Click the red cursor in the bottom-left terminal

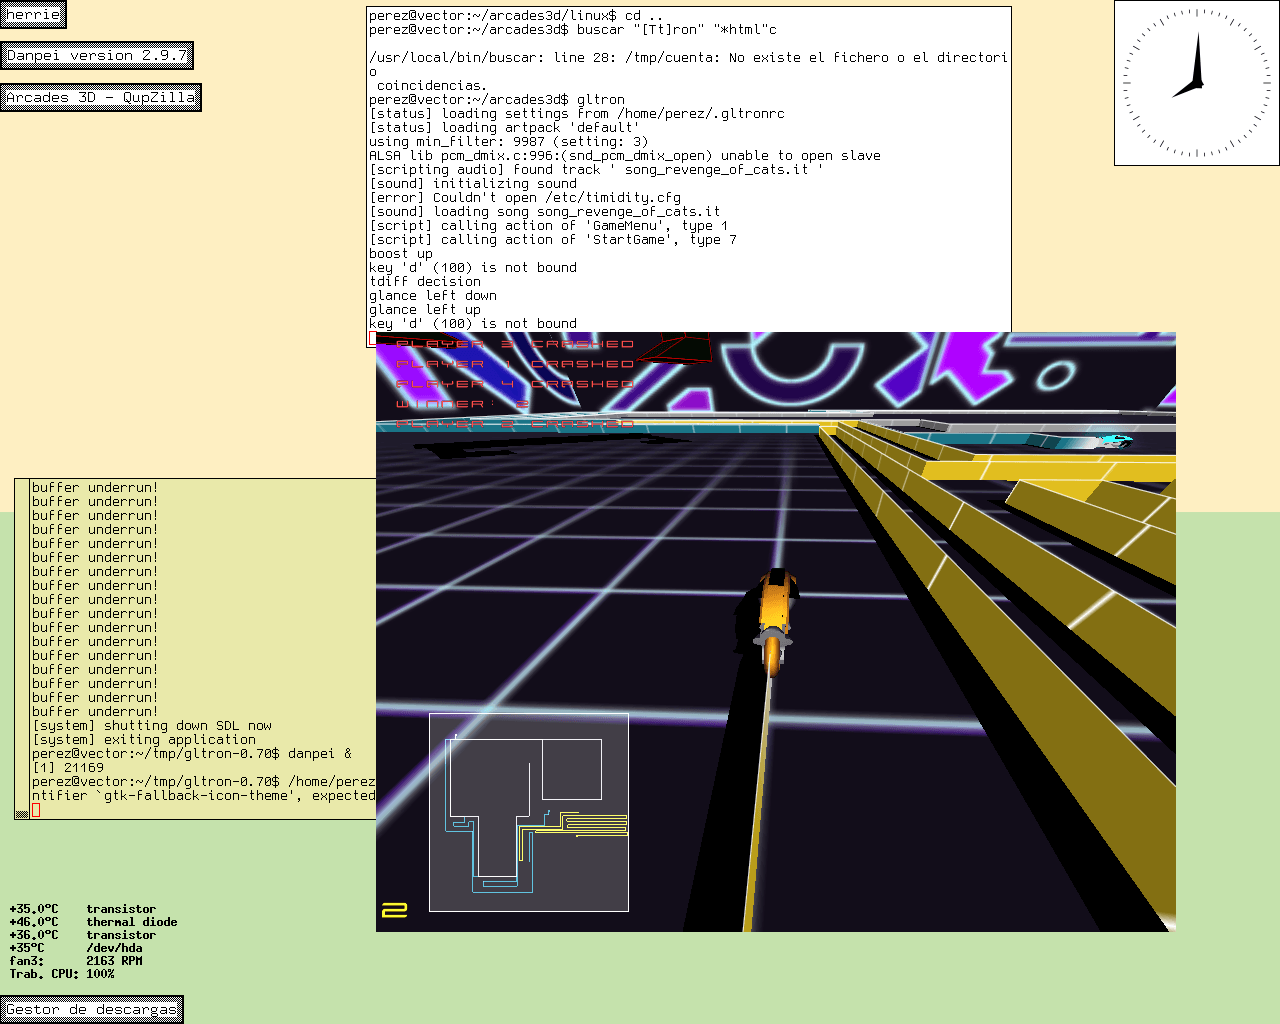36,810
